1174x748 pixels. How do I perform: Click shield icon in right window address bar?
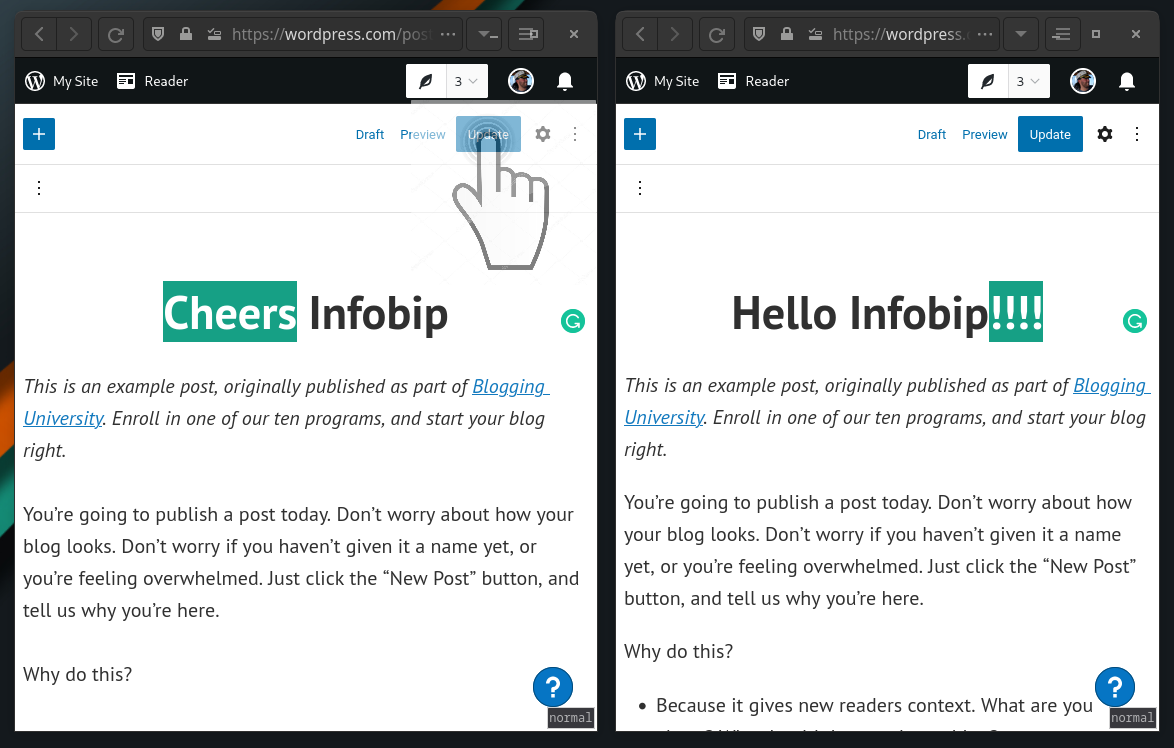(x=759, y=34)
